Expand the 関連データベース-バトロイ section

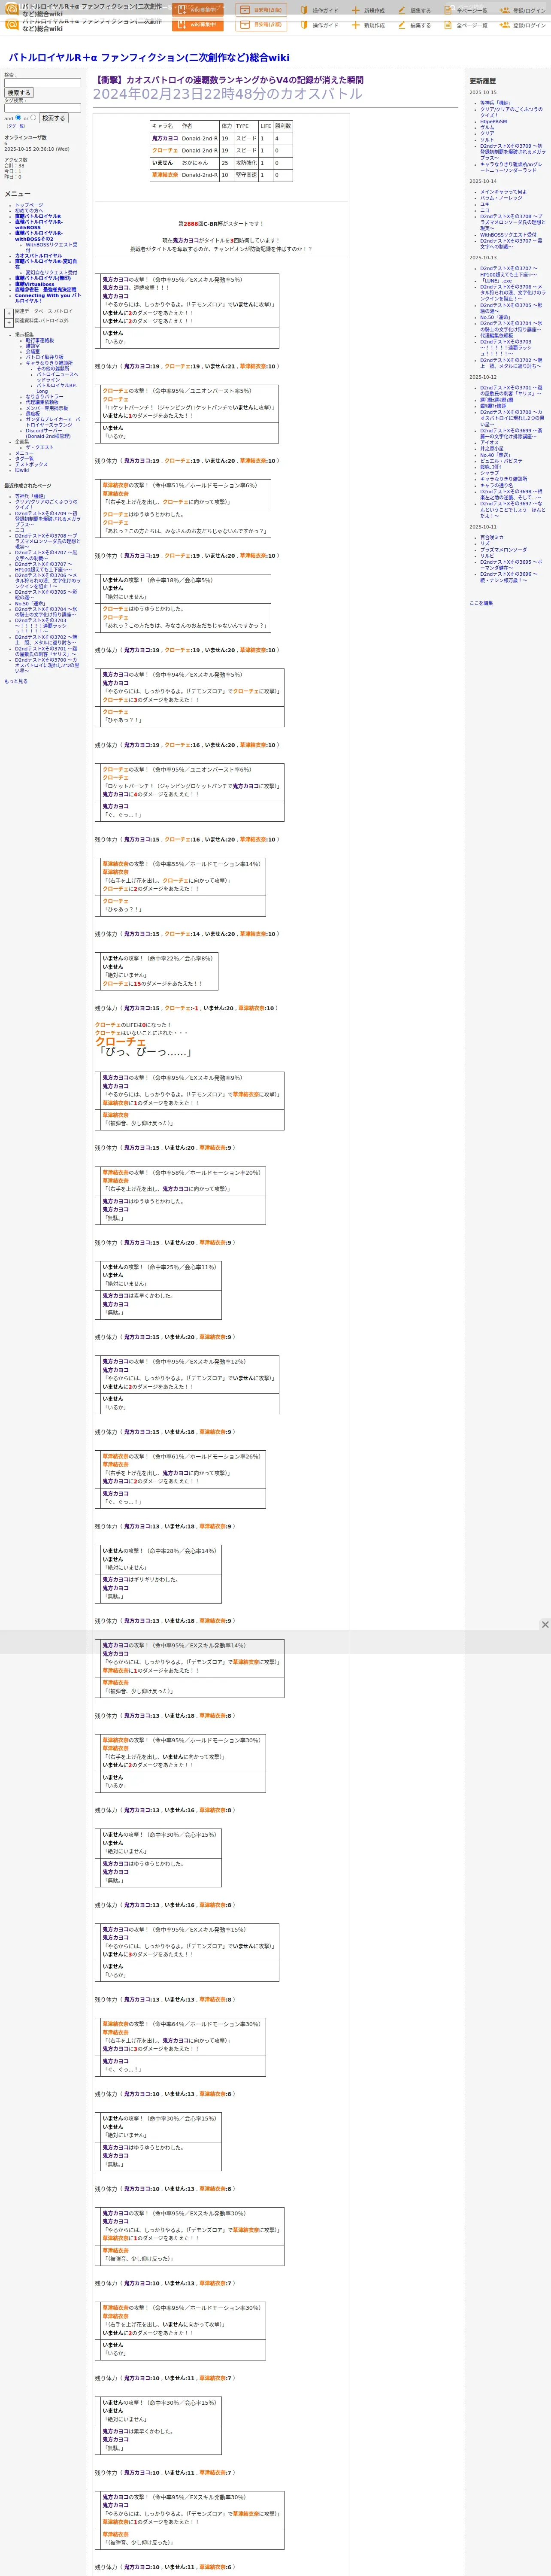click(x=9, y=313)
